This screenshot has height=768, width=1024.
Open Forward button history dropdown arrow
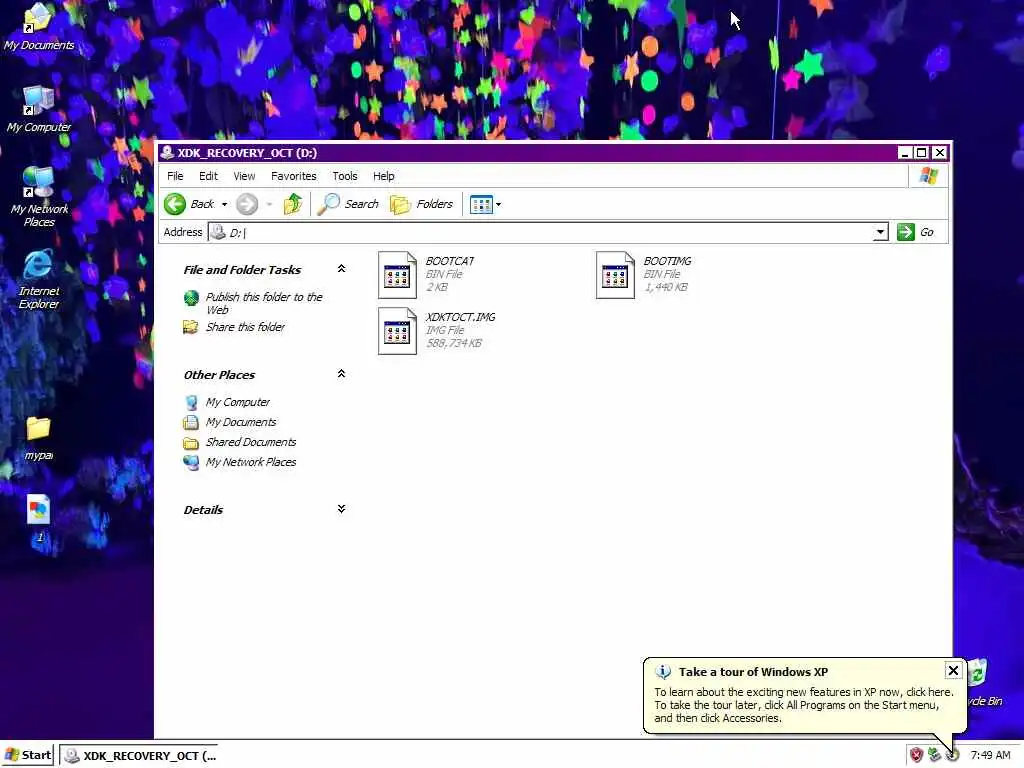click(x=269, y=204)
